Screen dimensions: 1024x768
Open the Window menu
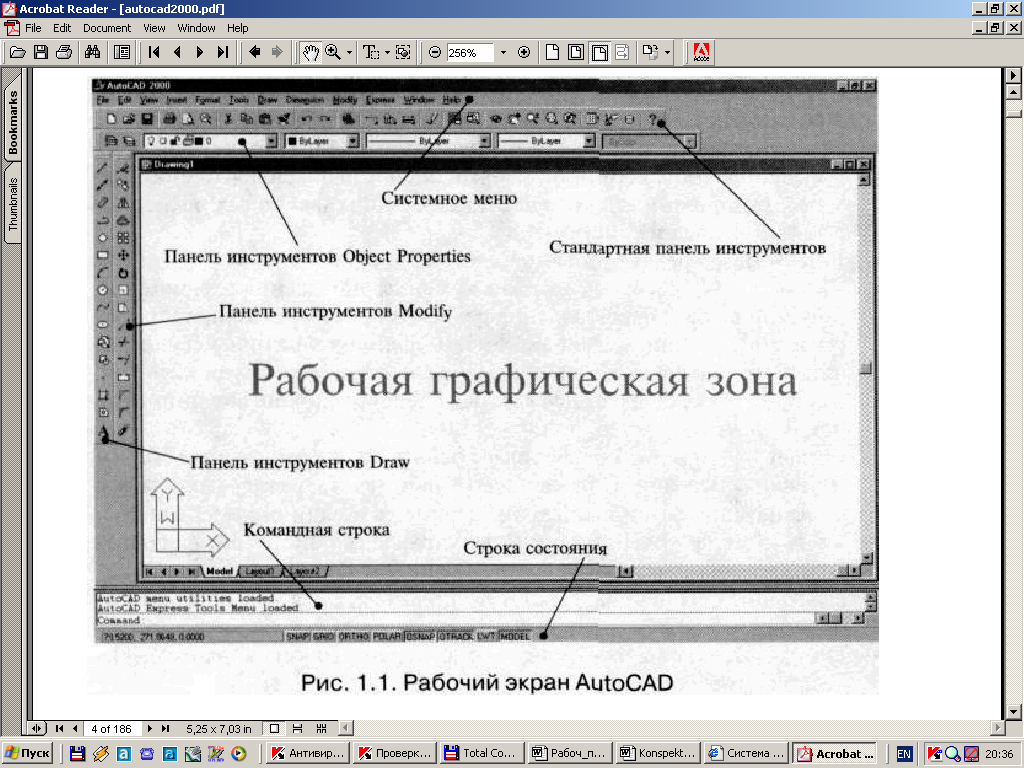[196, 28]
